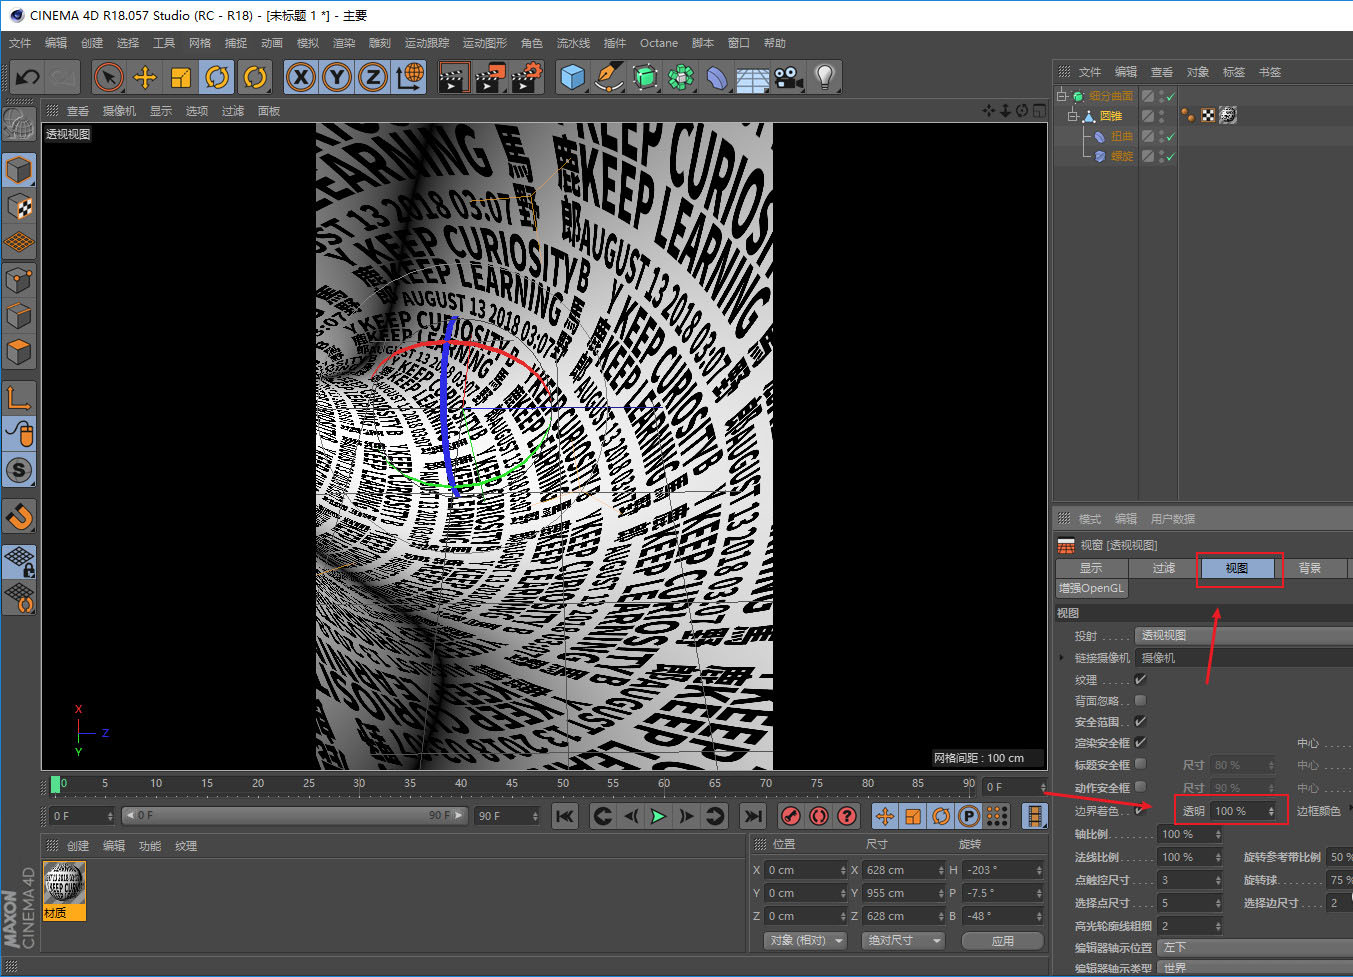
Task: Toggle the 安全范围 checkbox
Action: point(1140,721)
